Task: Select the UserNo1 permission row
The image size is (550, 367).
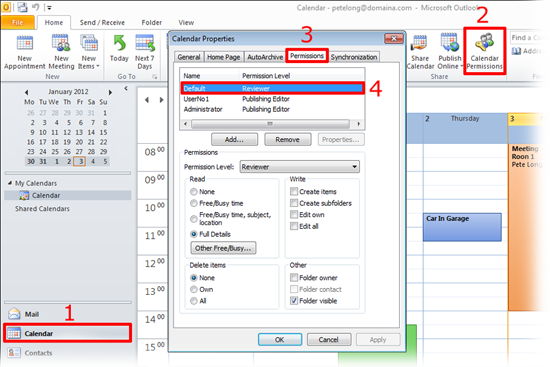Action: click(273, 99)
